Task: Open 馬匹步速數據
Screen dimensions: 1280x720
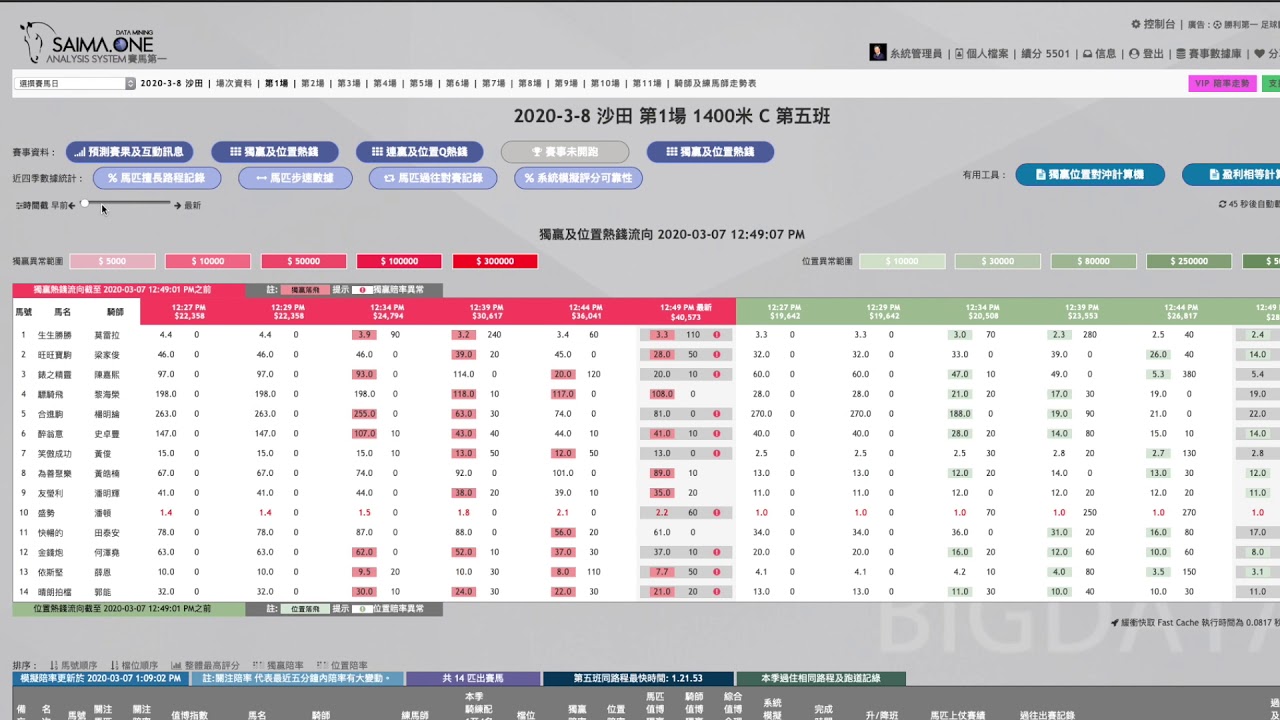Action: 295,178
